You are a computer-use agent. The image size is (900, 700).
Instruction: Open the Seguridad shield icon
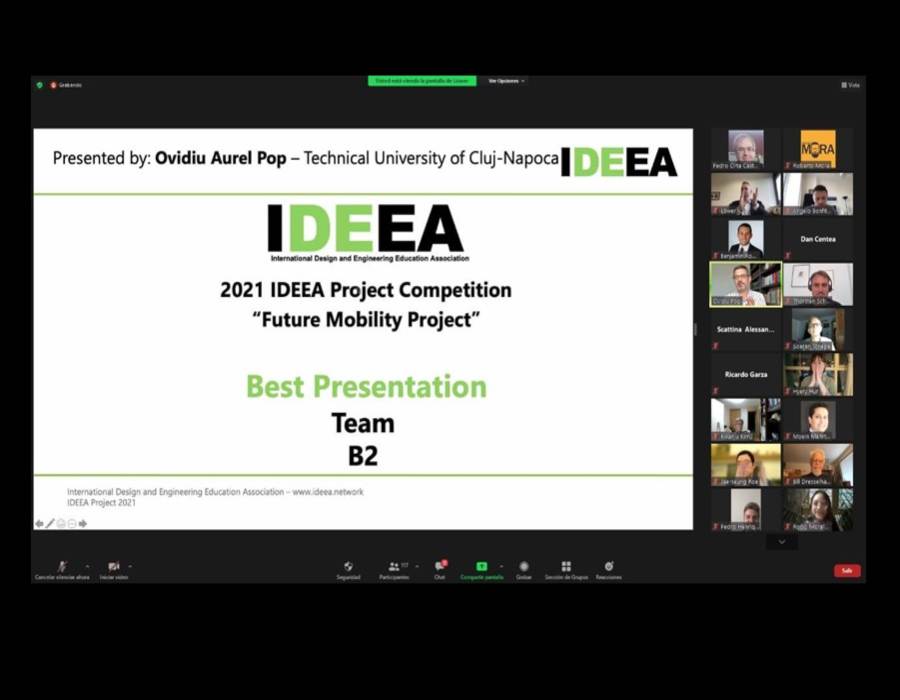pyautogui.click(x=348, y=566)
